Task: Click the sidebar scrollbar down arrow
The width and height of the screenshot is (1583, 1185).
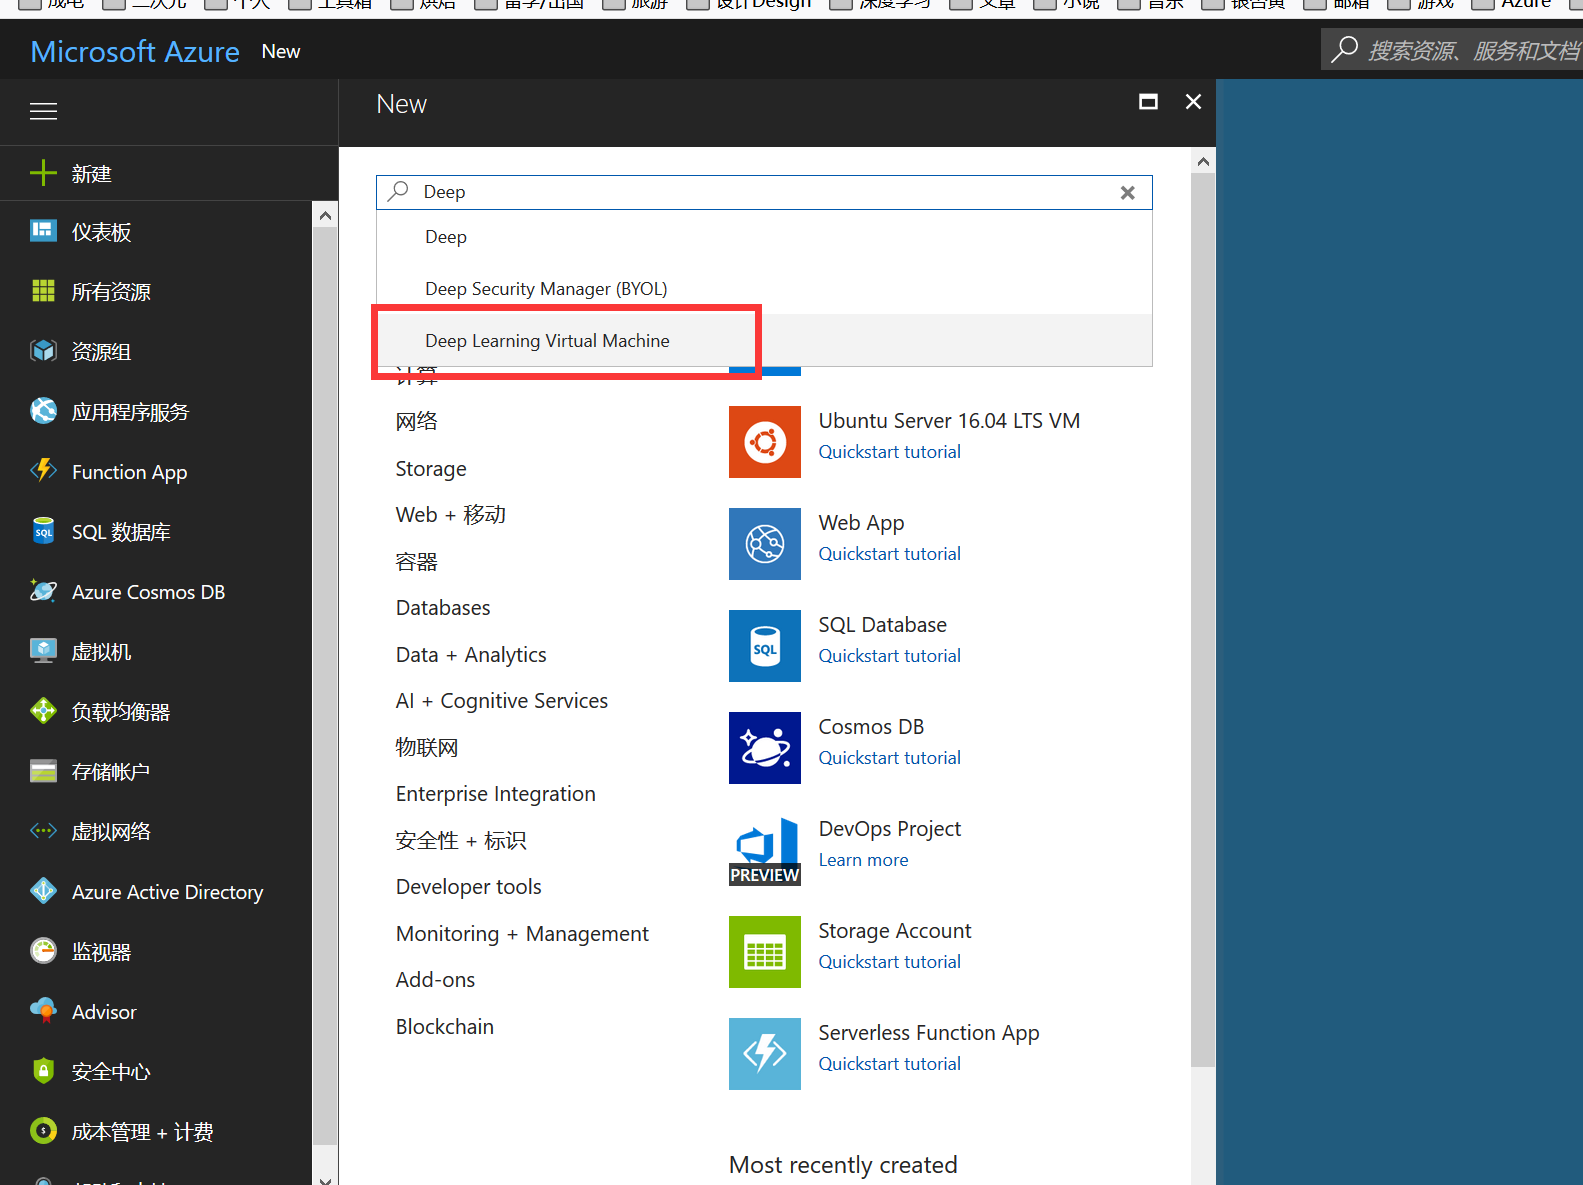Action: coord(325,1179)
